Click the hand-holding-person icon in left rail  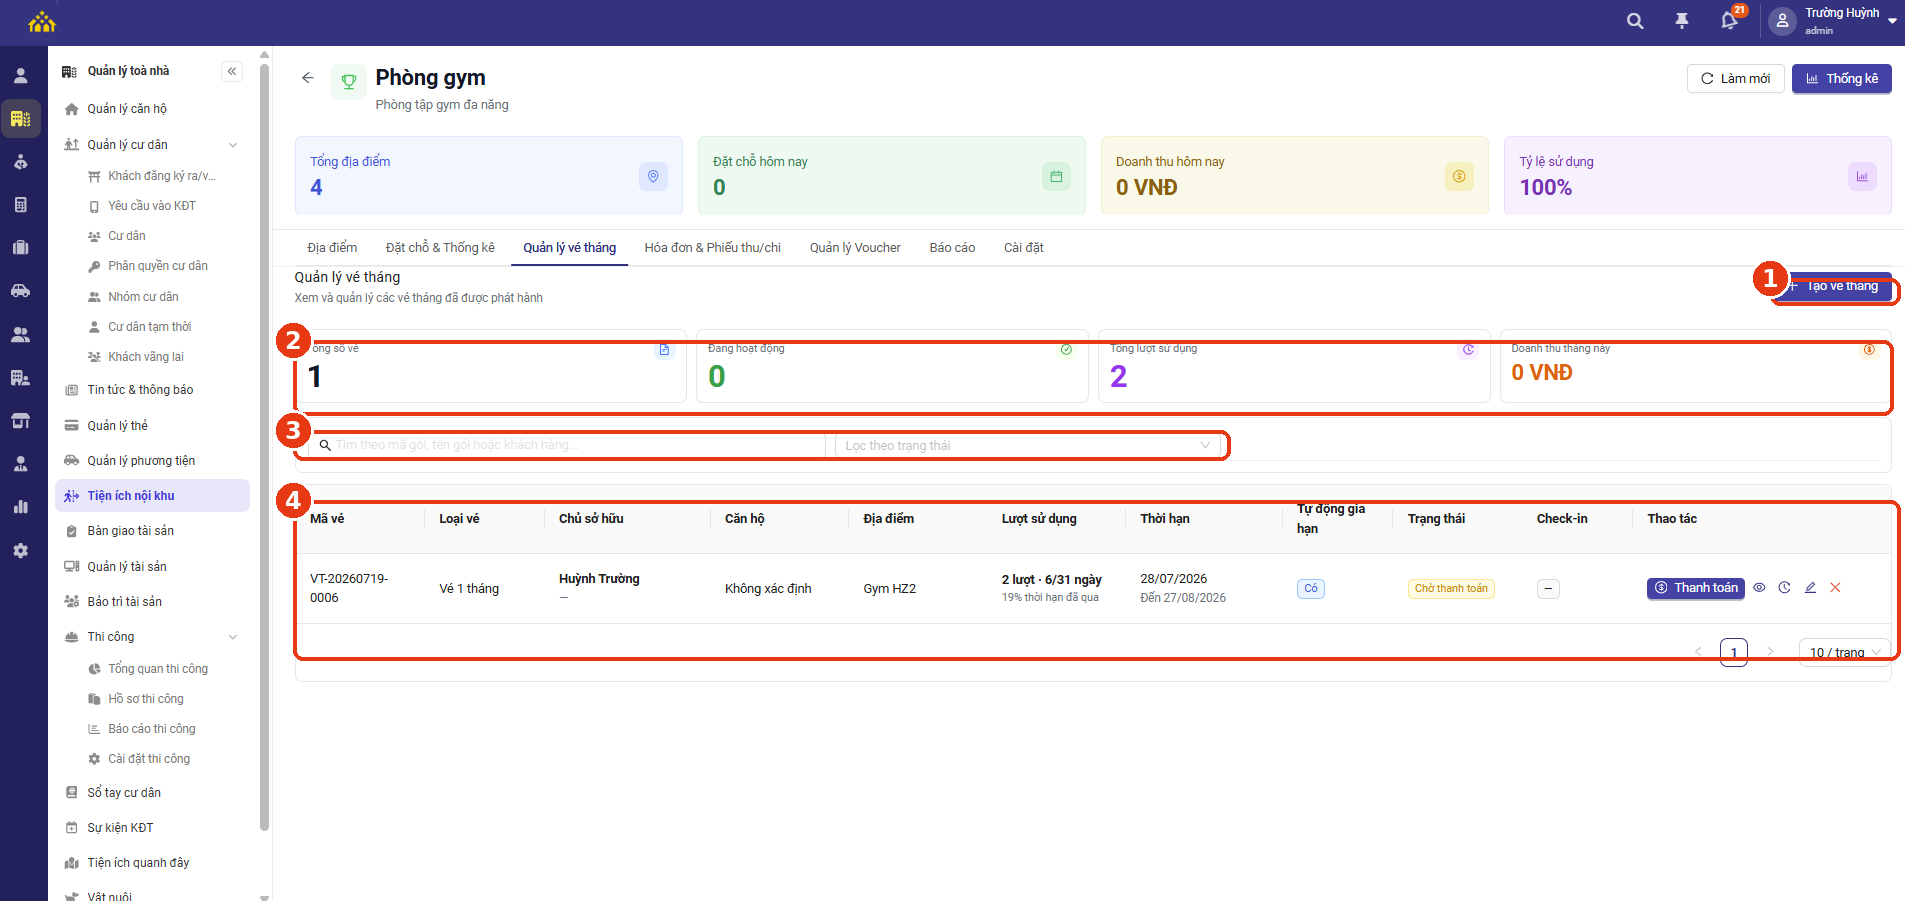click(20, 162)
